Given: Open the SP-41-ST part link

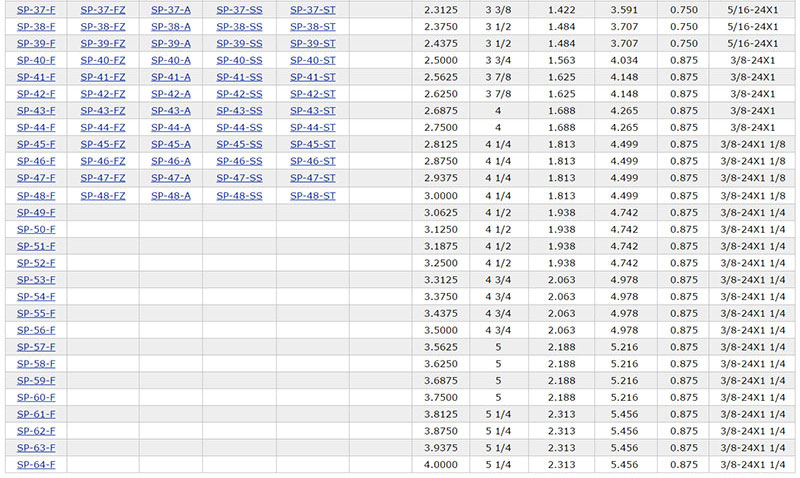Looking at the screenshot, I should 312,78.
